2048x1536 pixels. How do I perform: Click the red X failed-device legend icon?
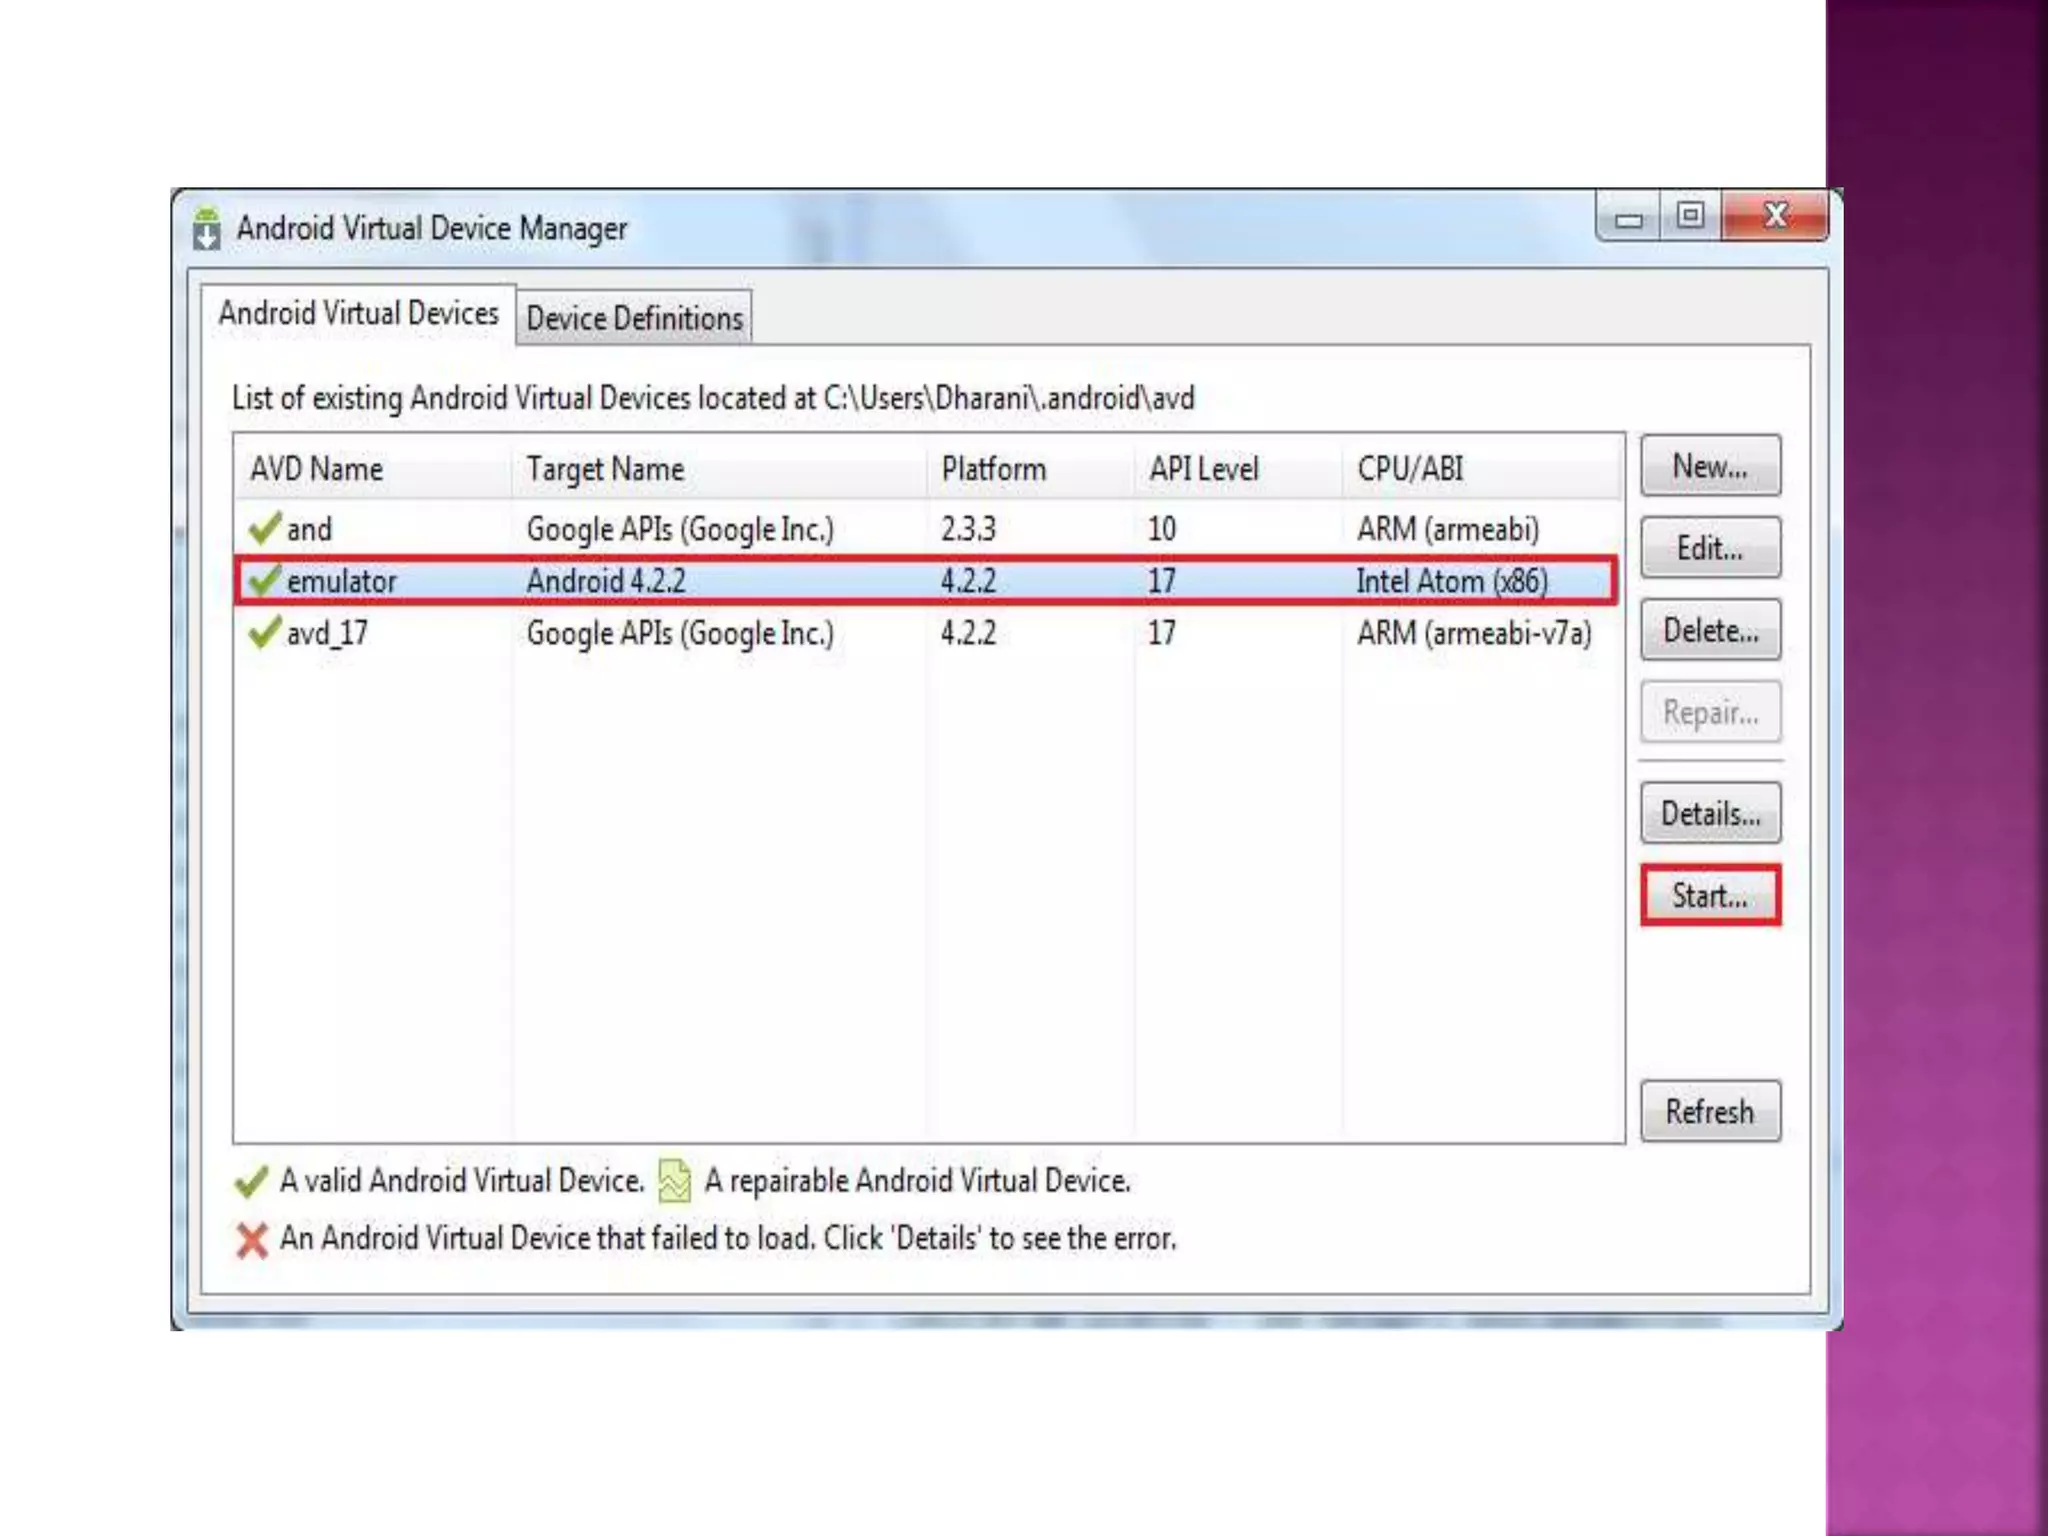pos(252,1240)
